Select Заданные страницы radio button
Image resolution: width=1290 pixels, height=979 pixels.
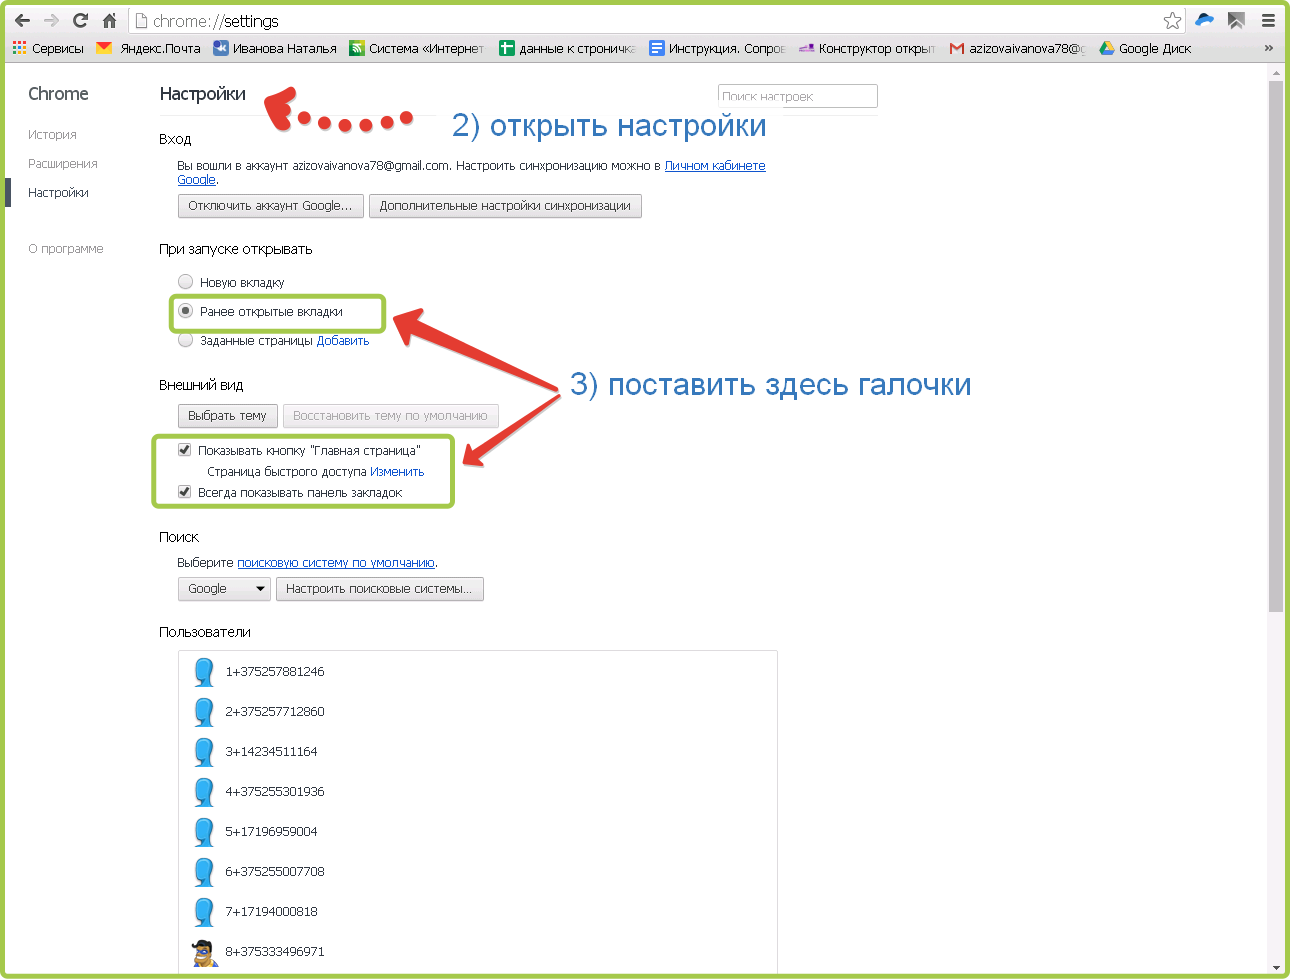tap(185, 340)
